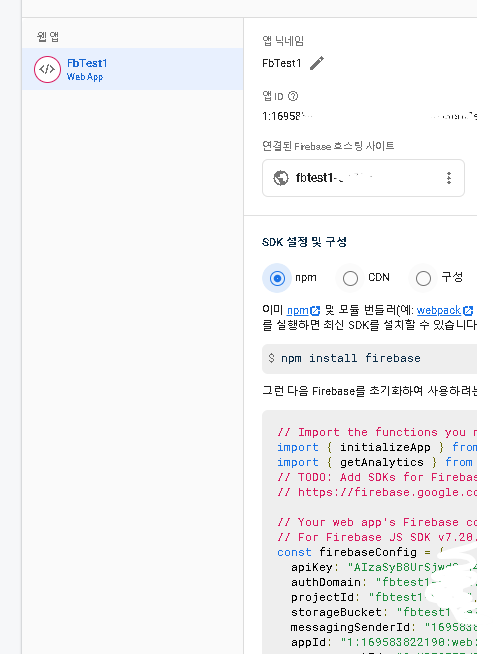Open the App ID help question mark

pos(293,96)
